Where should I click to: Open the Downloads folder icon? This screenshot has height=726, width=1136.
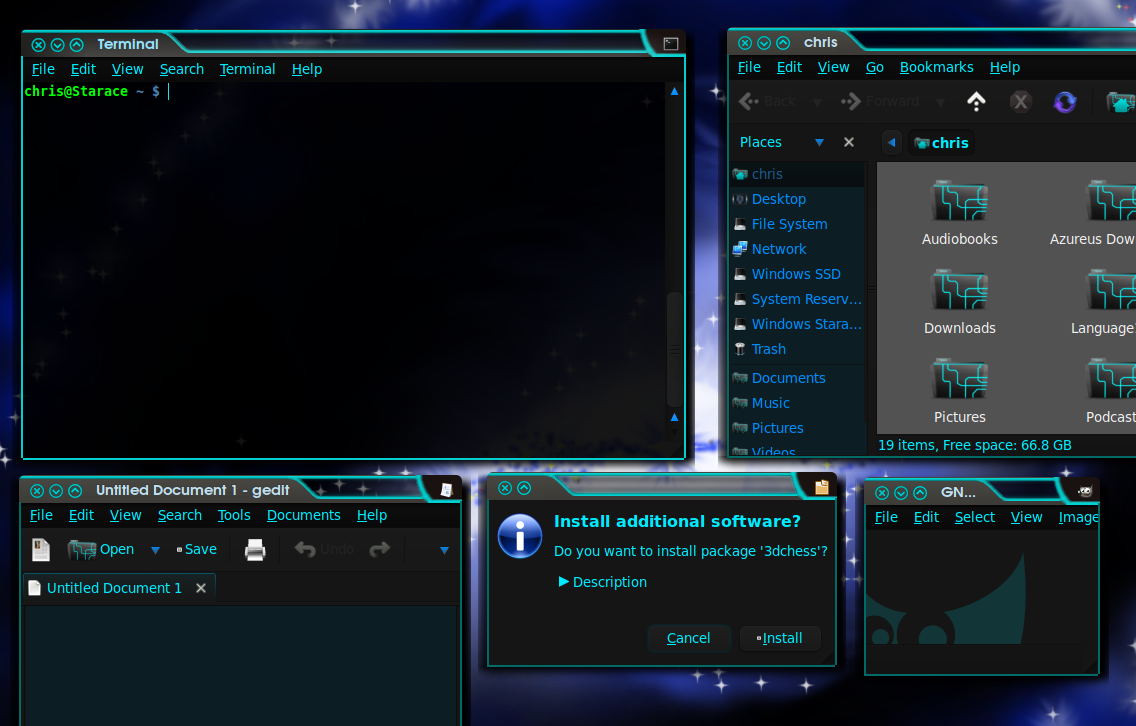click(959, 289)
